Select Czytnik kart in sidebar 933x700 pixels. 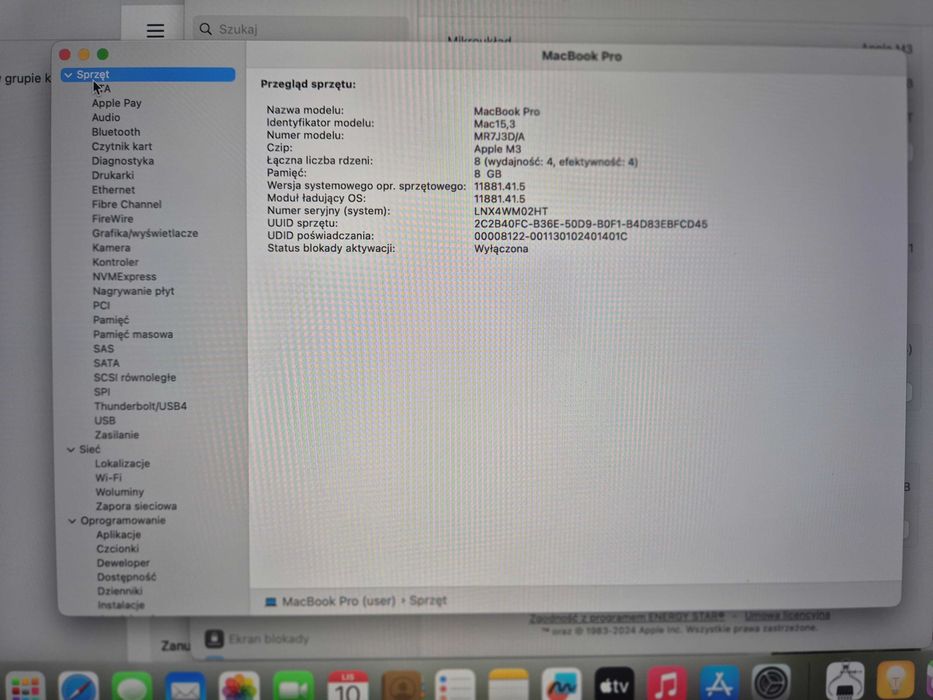coord(122,146)
